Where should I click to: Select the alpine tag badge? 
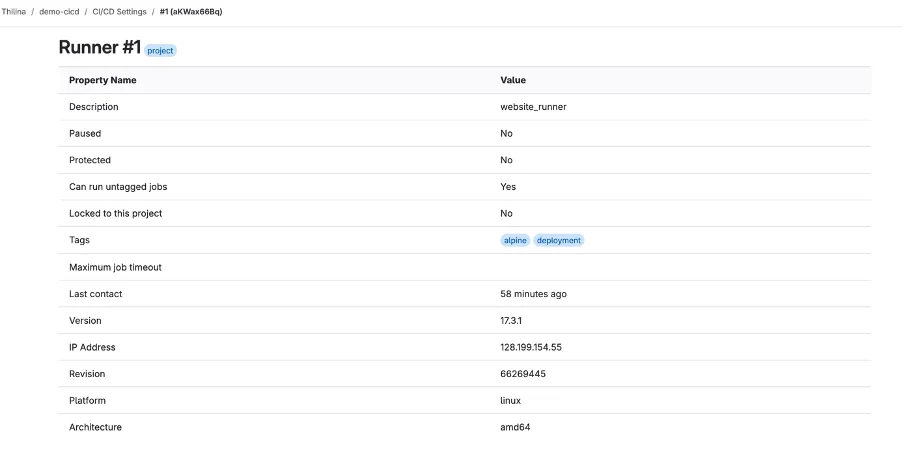(515, 240)
